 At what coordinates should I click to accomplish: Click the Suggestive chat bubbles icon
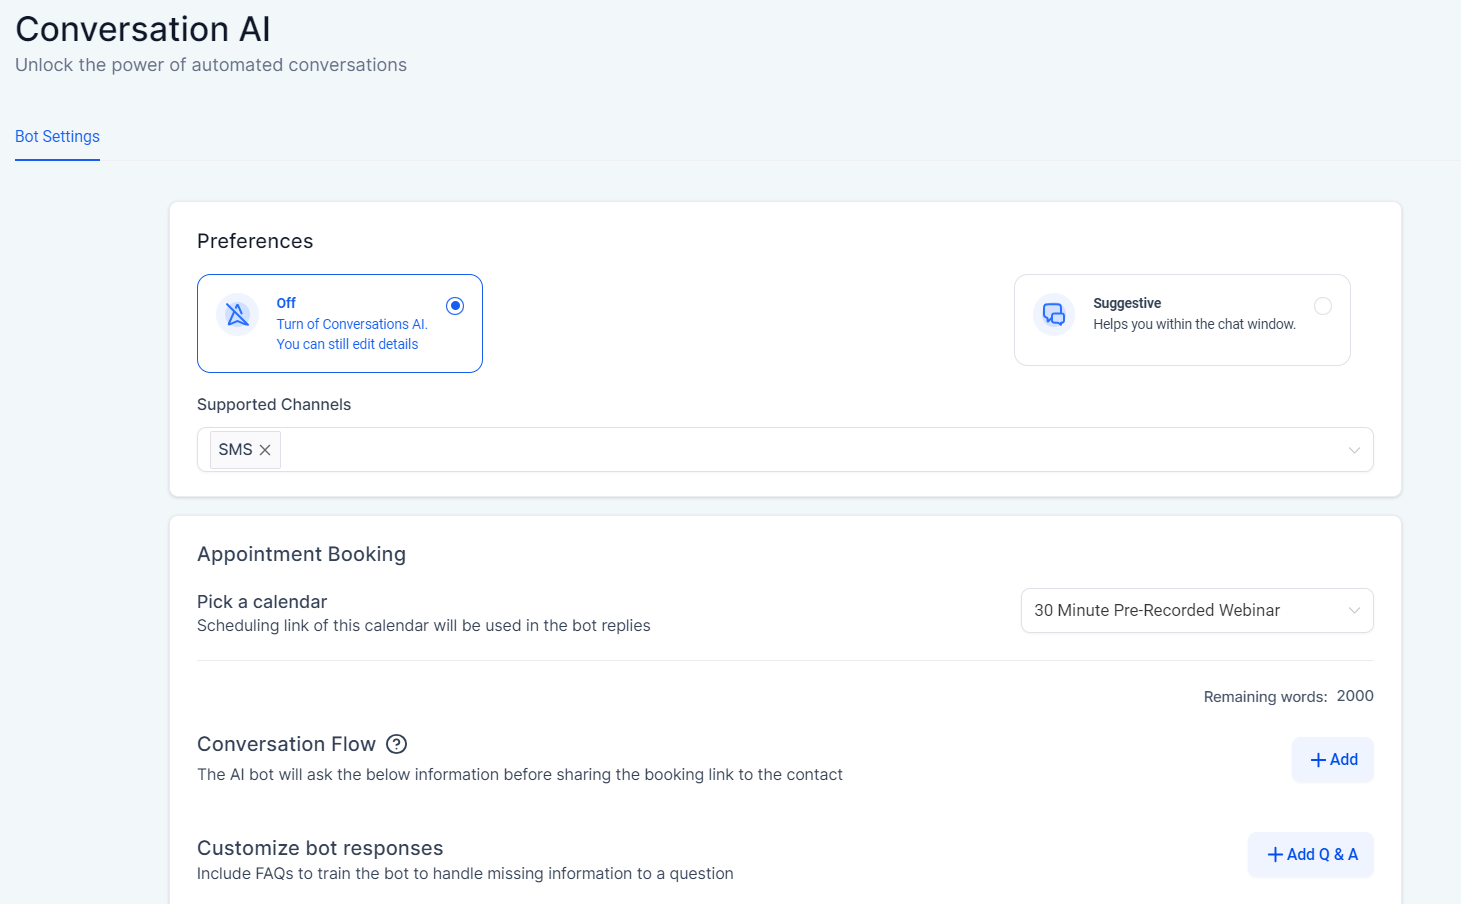point(1054,314)
